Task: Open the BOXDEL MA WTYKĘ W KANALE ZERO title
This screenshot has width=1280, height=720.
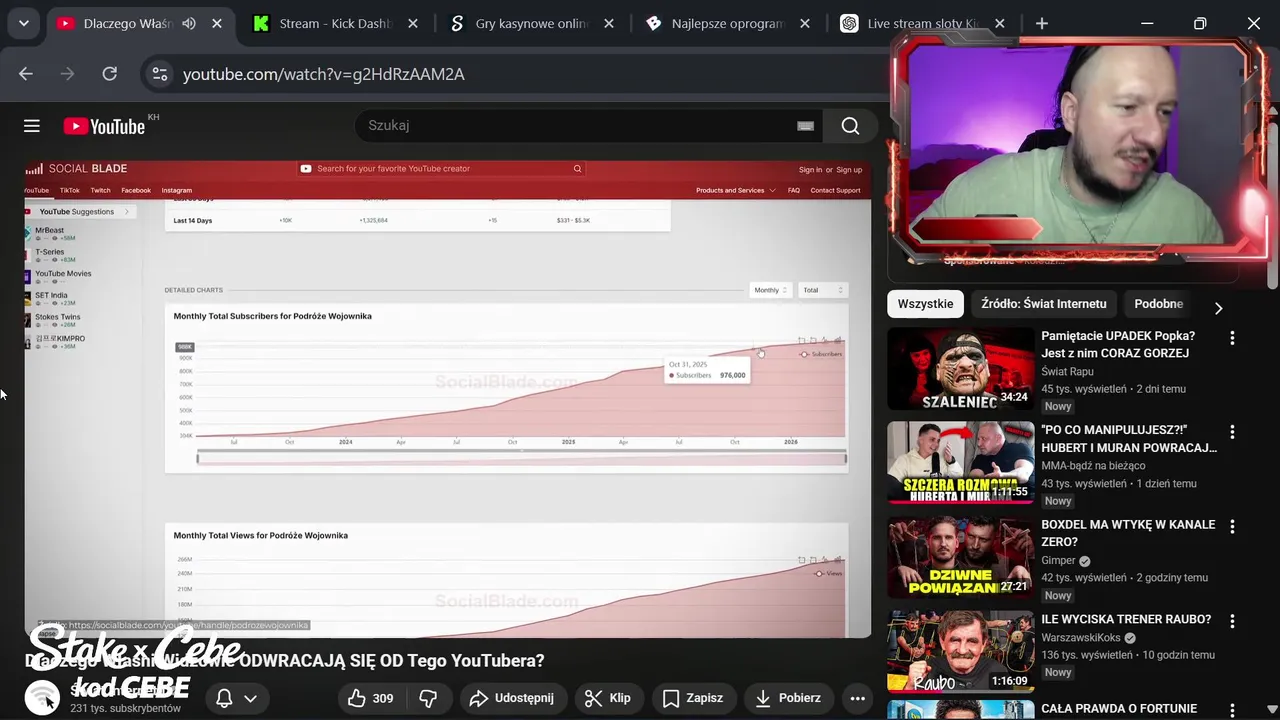Action: point(1128,532)
